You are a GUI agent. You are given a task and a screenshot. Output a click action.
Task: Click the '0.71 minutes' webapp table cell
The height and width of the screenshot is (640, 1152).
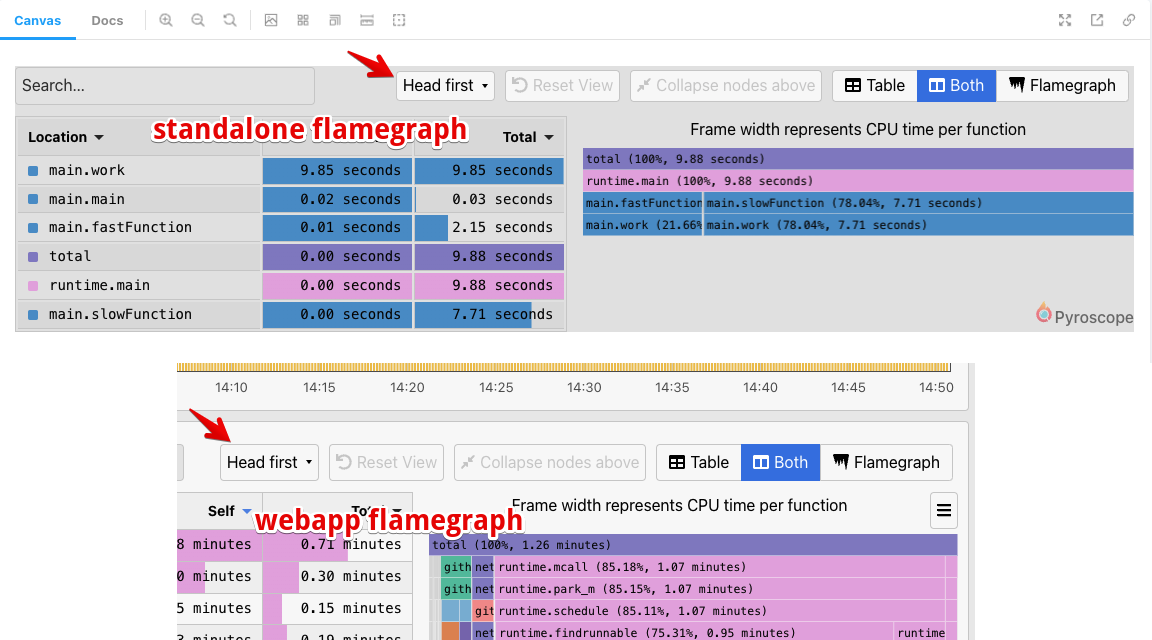pyautogui.click(x=338, y=544)
